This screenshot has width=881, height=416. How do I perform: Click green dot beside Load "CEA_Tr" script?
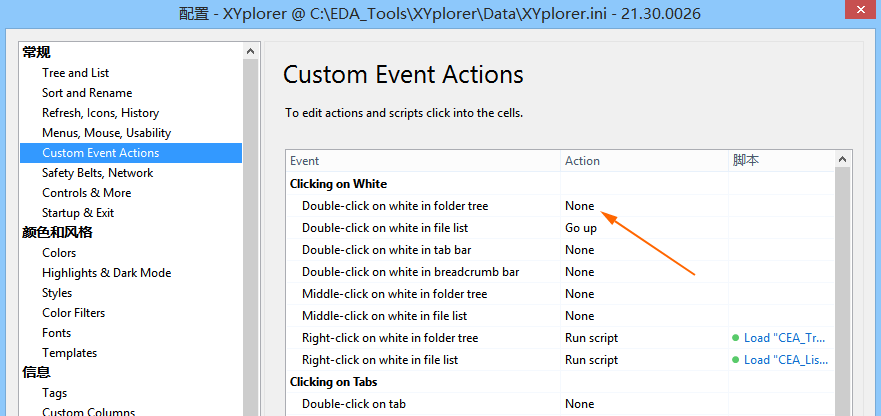click(736, 338)
